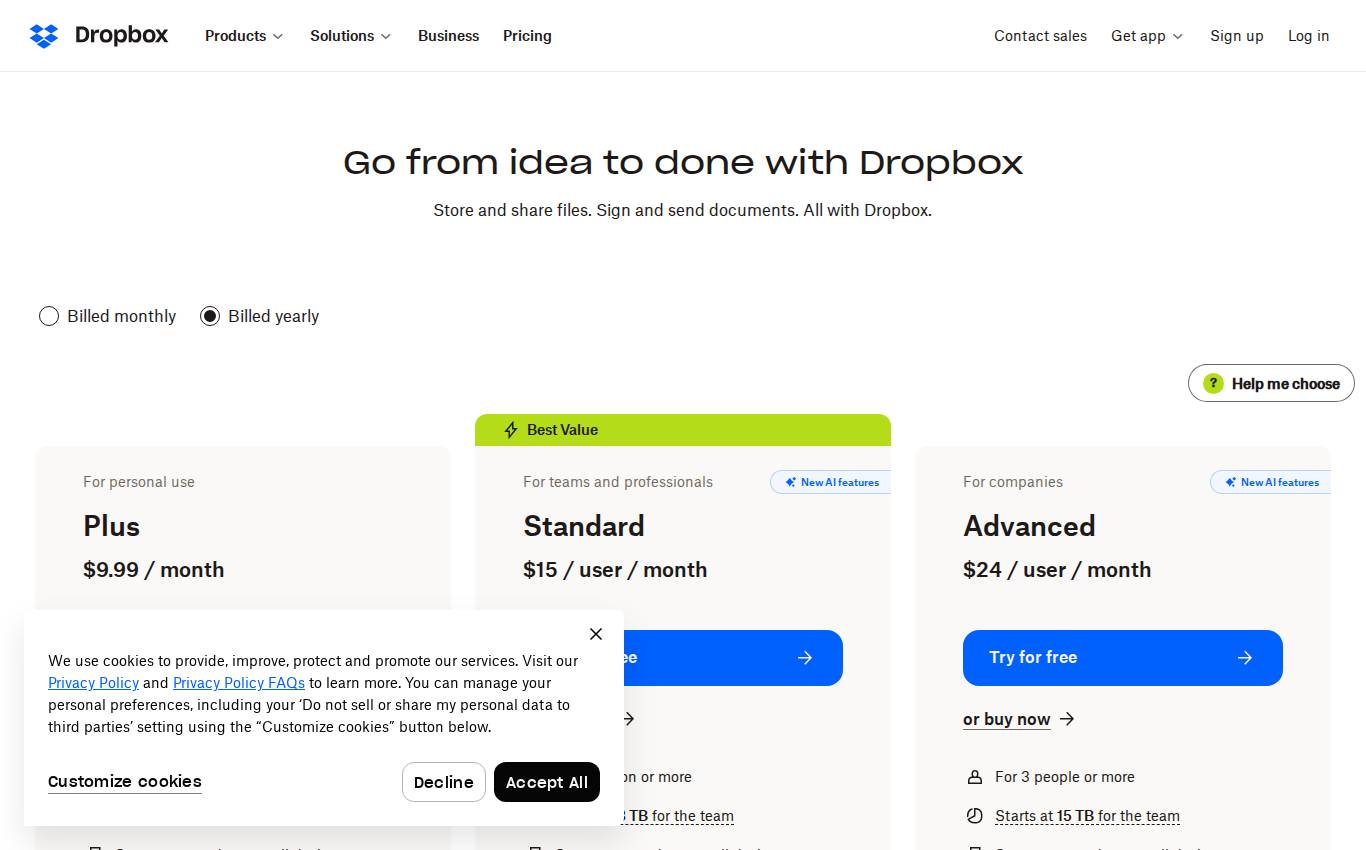This screenshot has width=1366, height=850.
Task: Open the Get app dropdown
Action: [x=1147, y=36]
